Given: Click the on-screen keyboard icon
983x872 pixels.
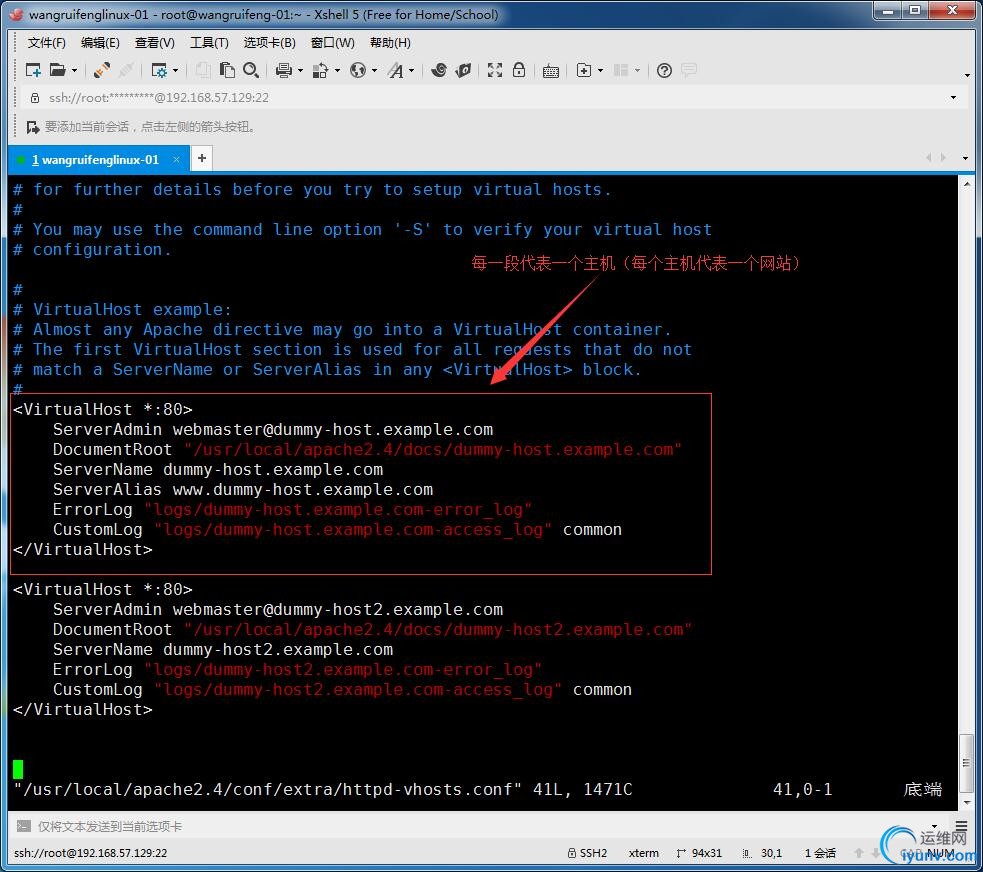Looking at the screenshot, I should 550,71.
